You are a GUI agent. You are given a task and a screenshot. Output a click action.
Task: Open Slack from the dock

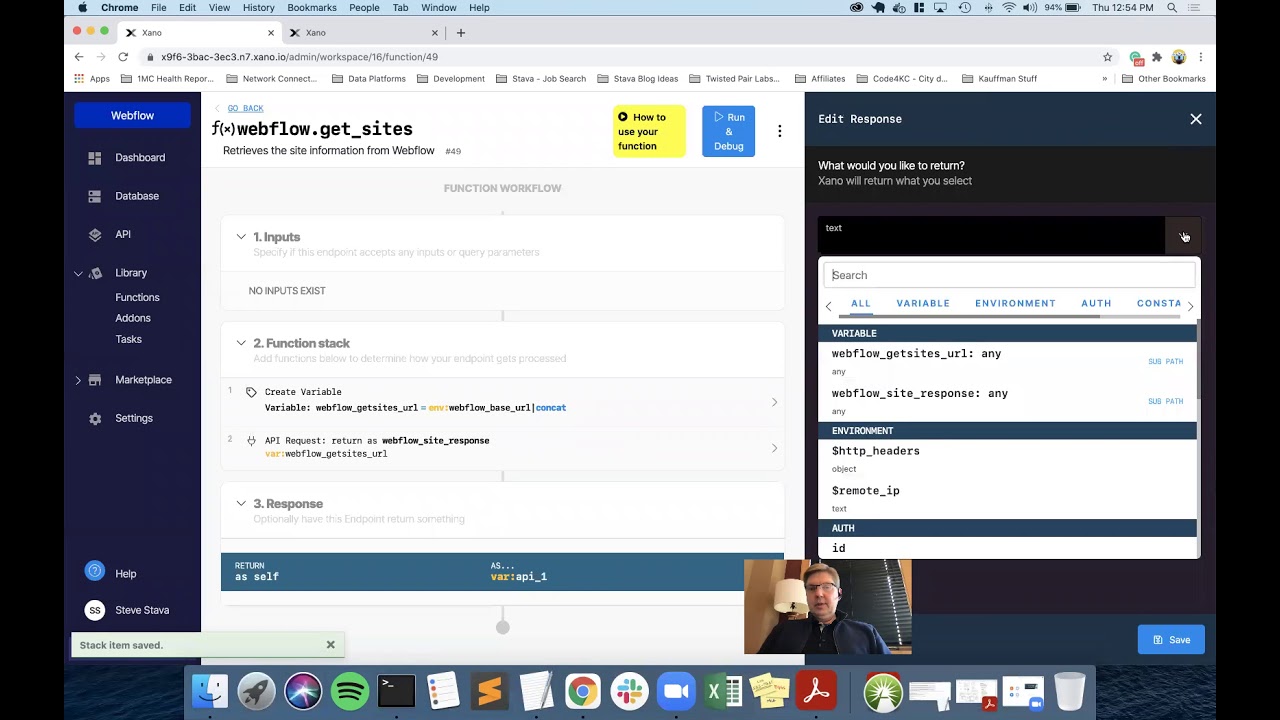click(x=630, y=691)
